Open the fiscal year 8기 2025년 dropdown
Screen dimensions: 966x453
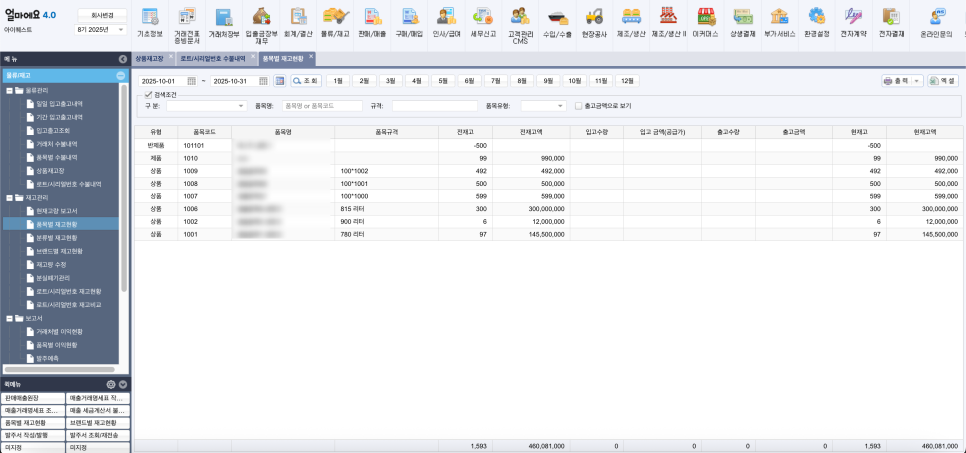(x=100, y=30)
